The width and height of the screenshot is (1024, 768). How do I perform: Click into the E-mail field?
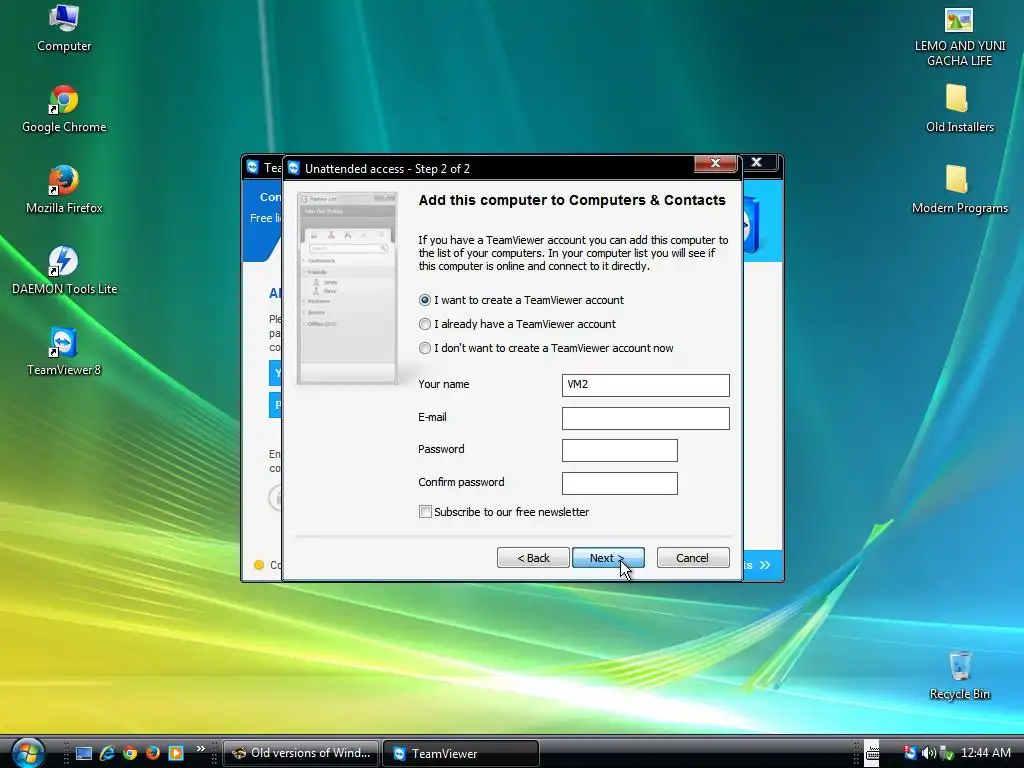(645, 418)
